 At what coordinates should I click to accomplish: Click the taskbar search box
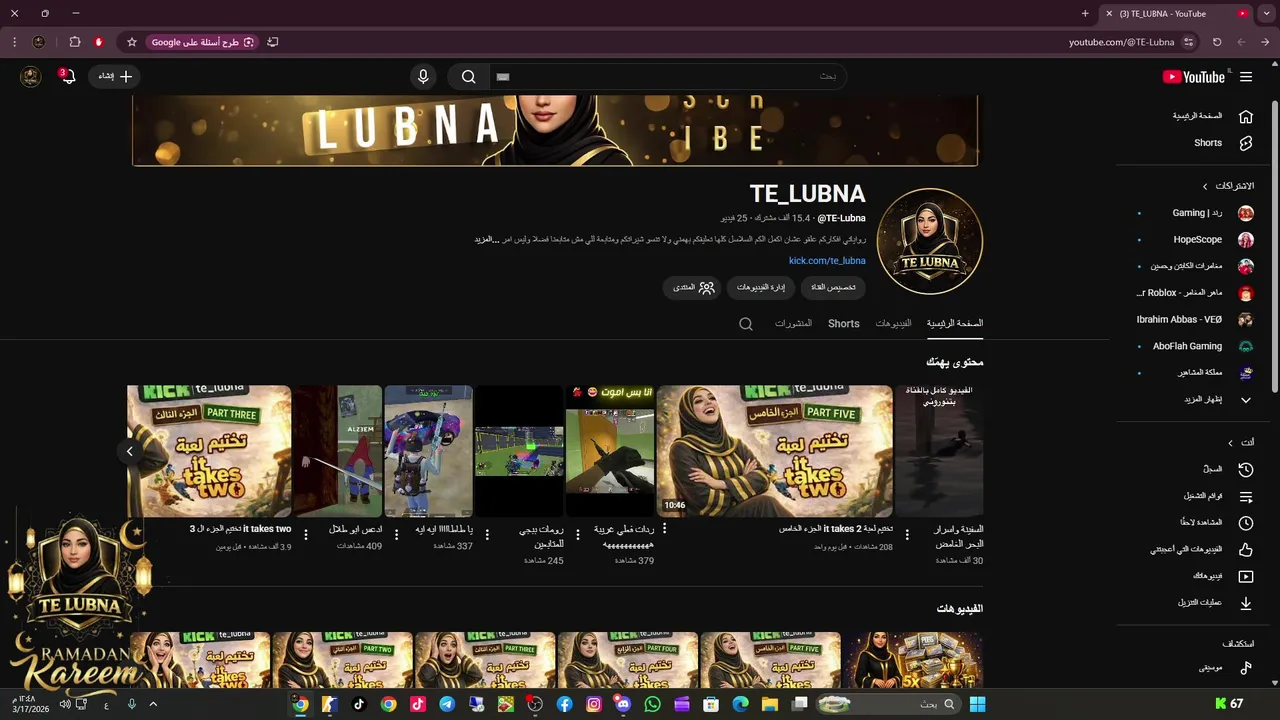point(886,705)
